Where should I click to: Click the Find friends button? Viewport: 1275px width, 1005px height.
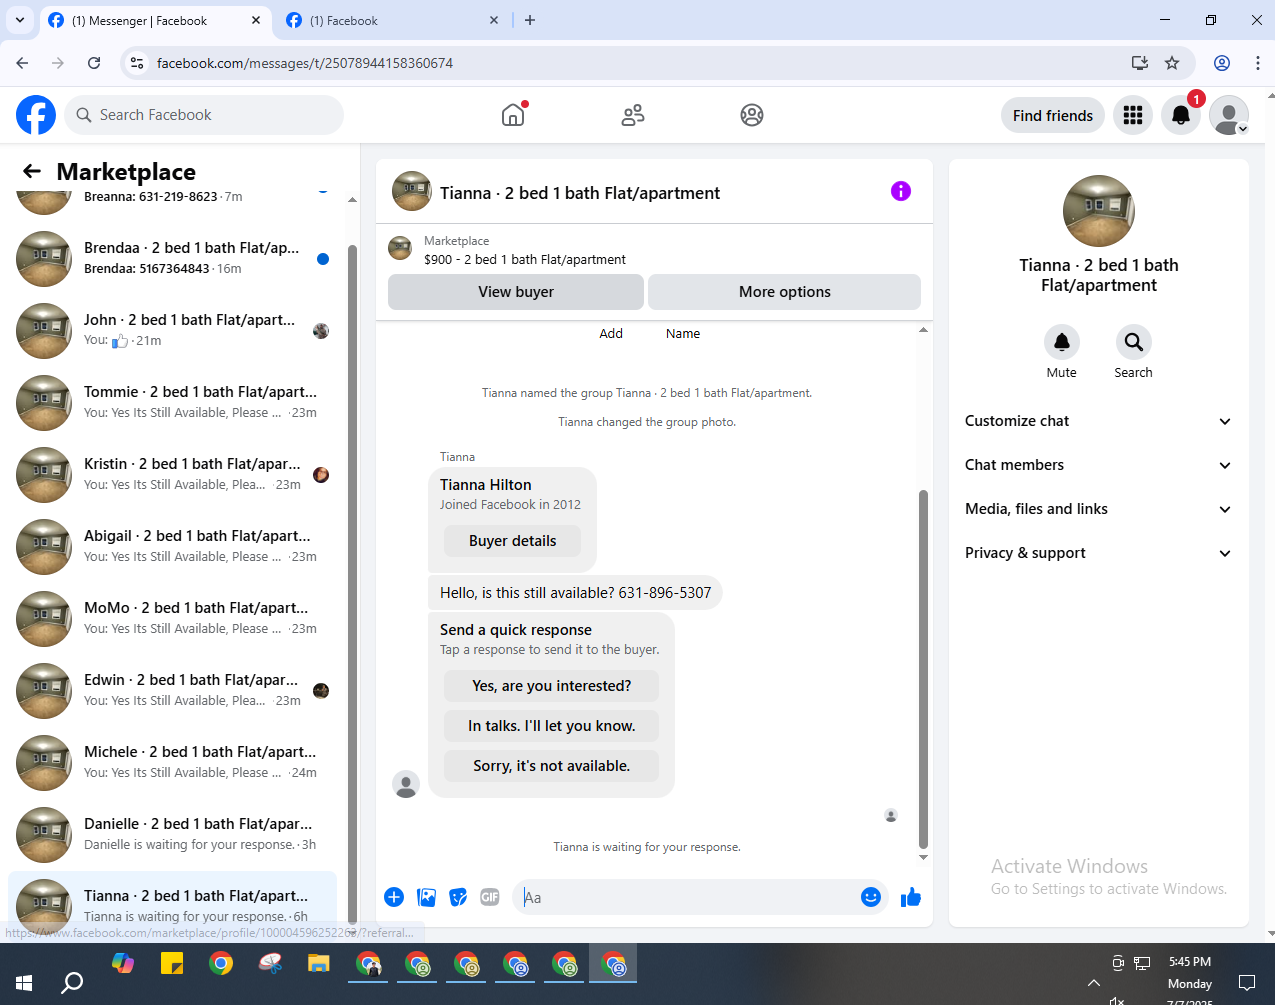[1053, 115]
